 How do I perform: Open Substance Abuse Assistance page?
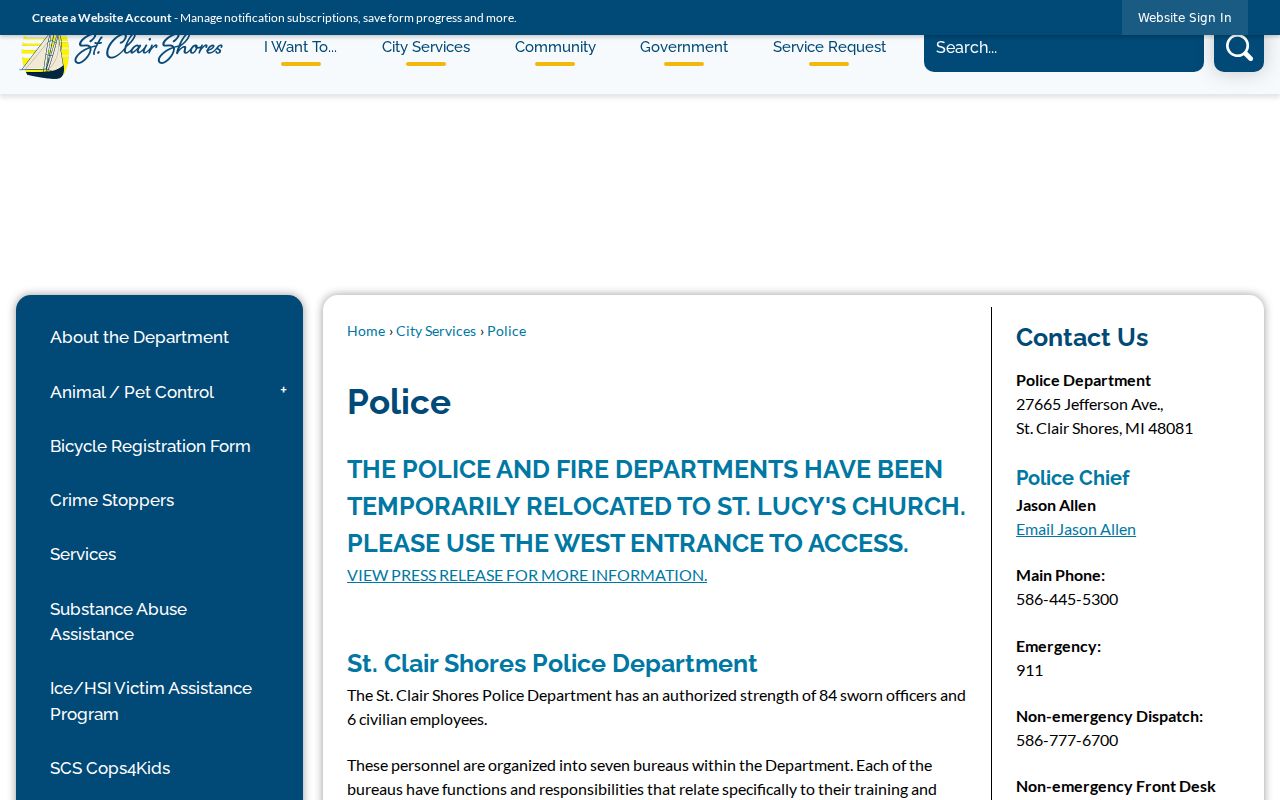tap(118, 621)
